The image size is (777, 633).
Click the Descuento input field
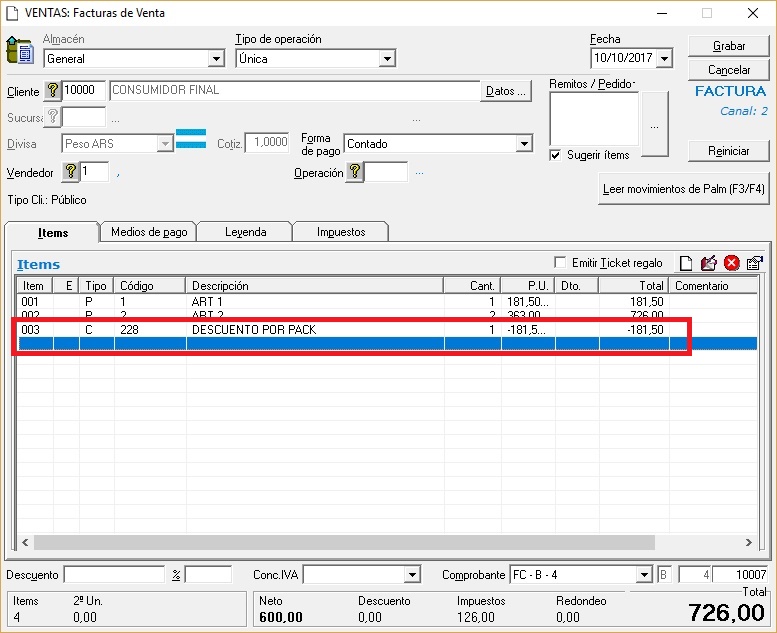tap(114, 575)
